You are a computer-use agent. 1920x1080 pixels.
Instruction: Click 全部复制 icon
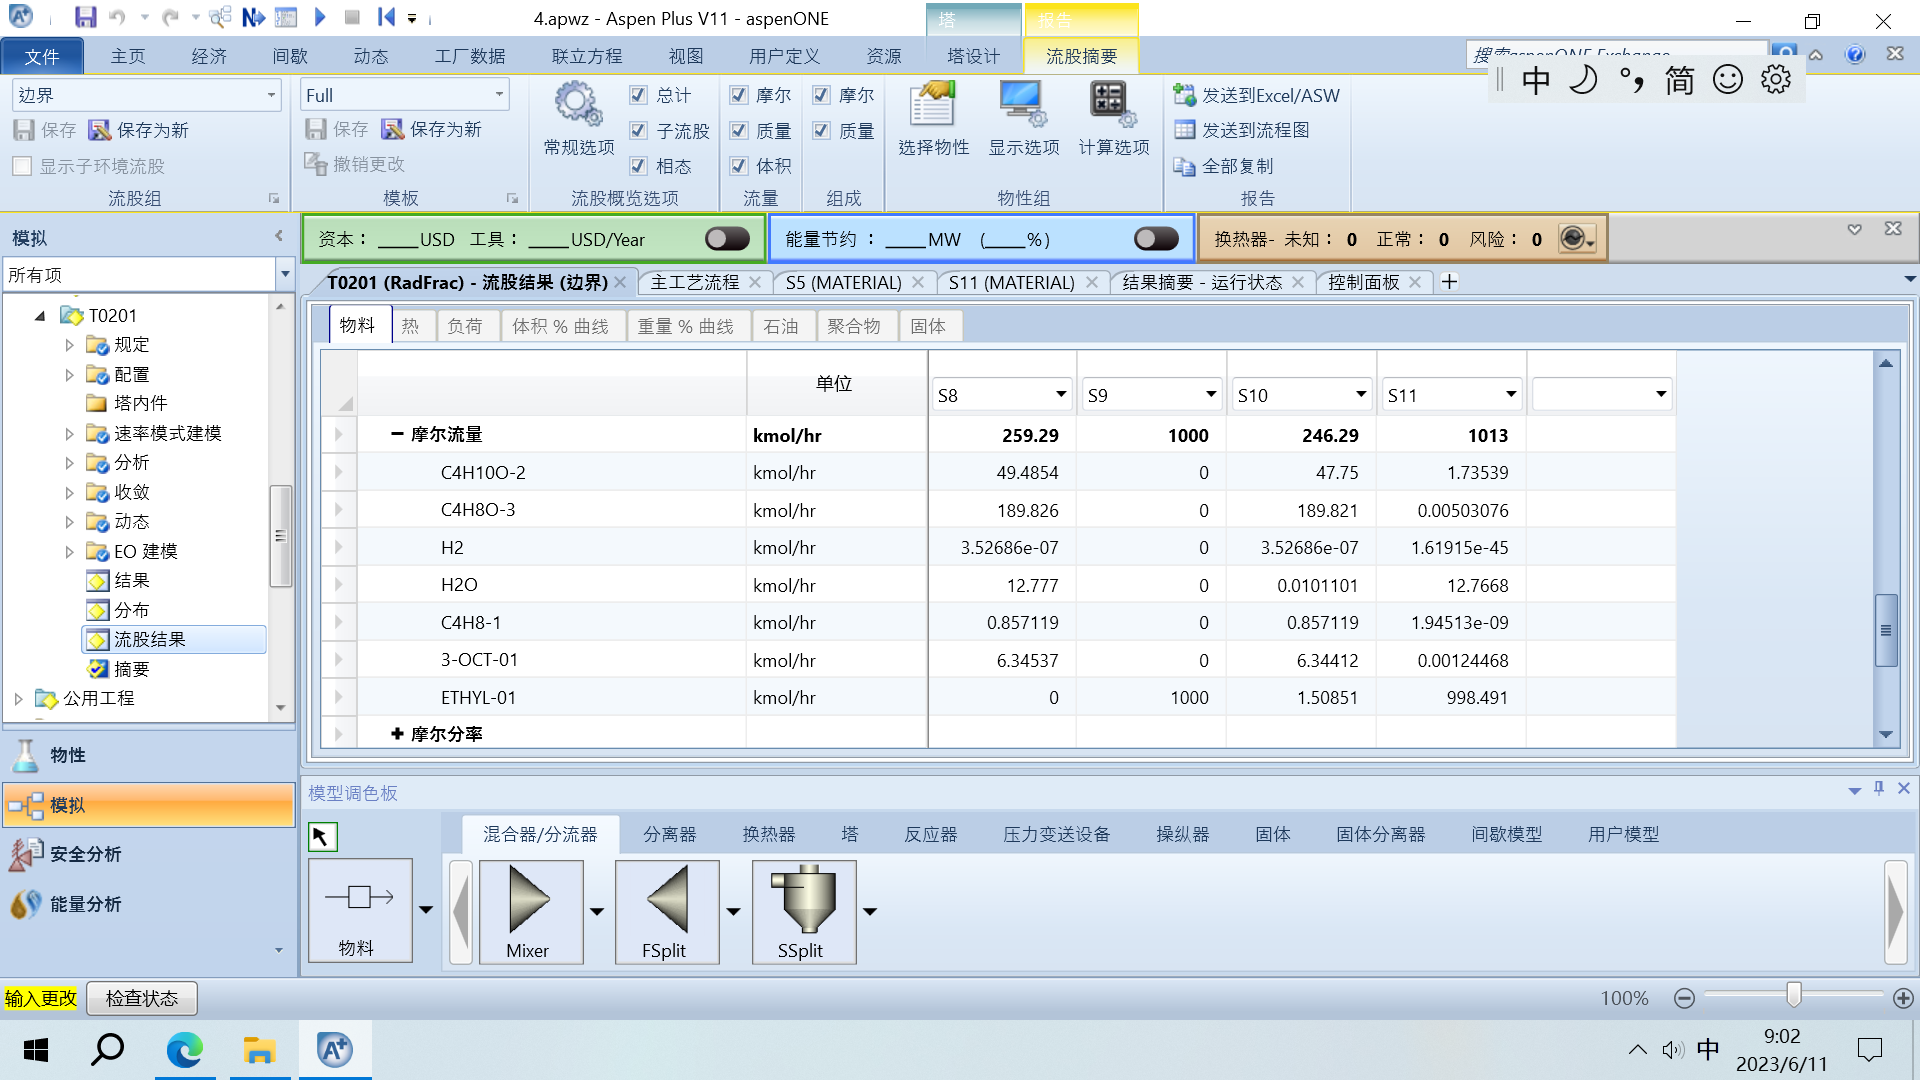(x=1184, y=166)
